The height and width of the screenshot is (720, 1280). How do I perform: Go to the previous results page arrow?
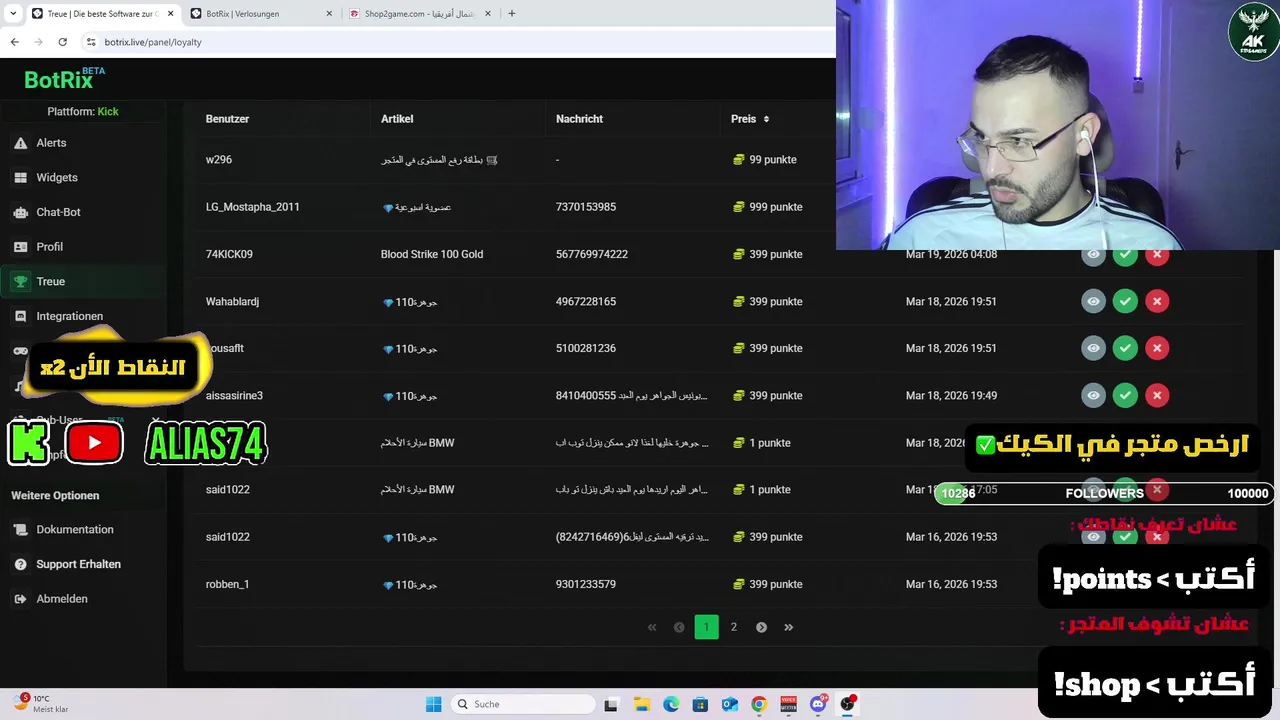679,627
